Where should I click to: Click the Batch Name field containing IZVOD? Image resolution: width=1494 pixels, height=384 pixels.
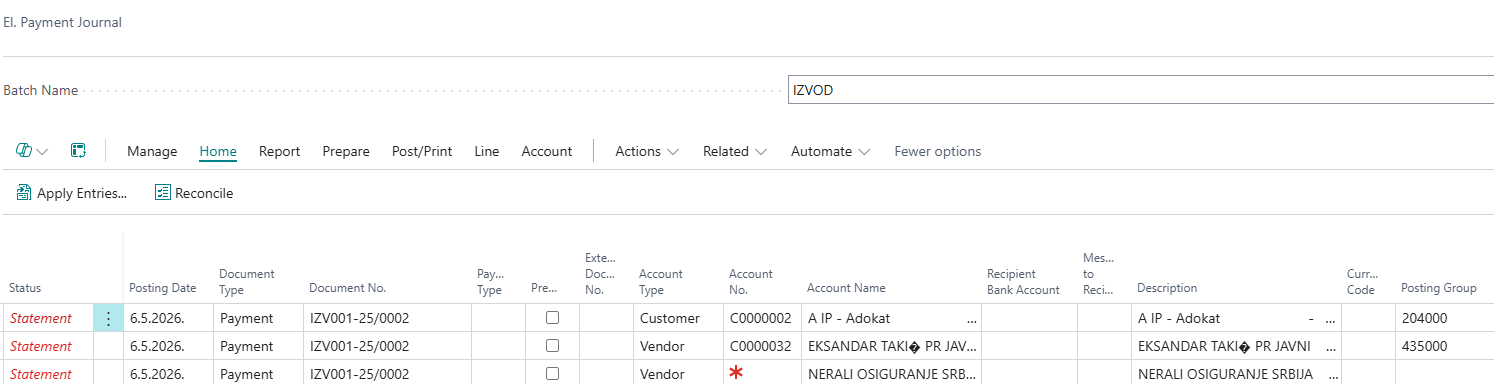[1140, 90]
